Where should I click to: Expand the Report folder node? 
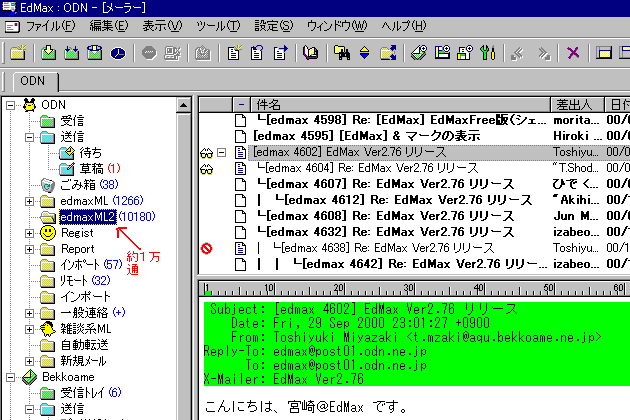click(x=29, y=249)
